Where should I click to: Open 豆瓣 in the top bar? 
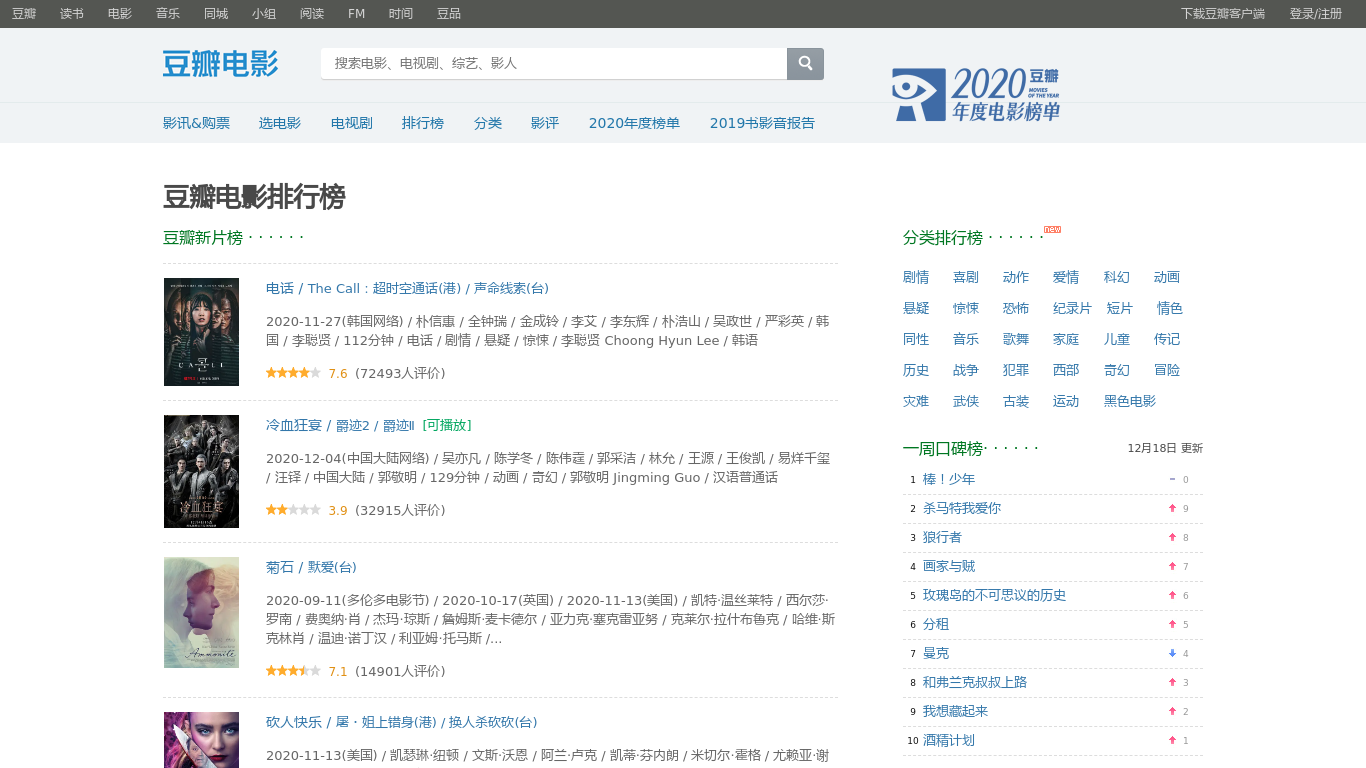click(x=24, y=14)
